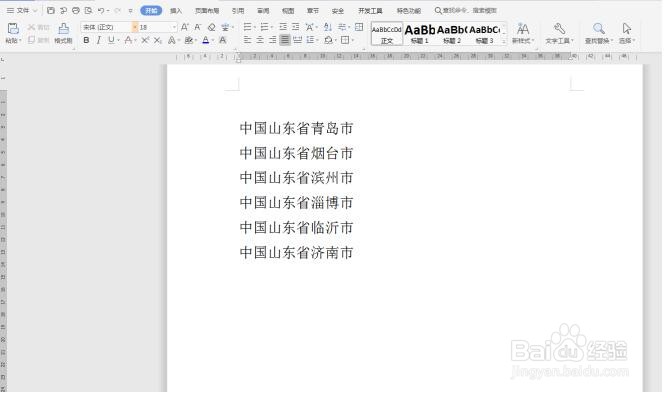The image size is (666, 395).
Task: Open the New Style (新样式) tool
Action: click(523, 33)
